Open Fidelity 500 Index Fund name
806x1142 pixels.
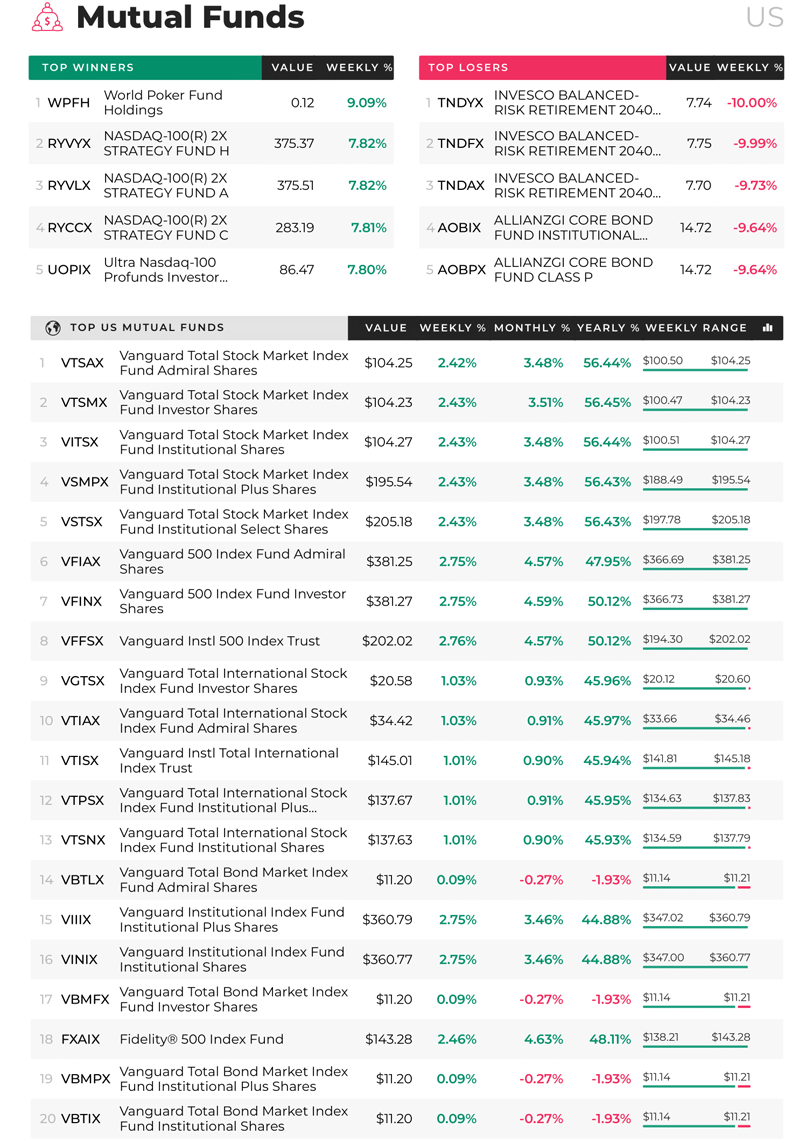tap(202, 1039)
